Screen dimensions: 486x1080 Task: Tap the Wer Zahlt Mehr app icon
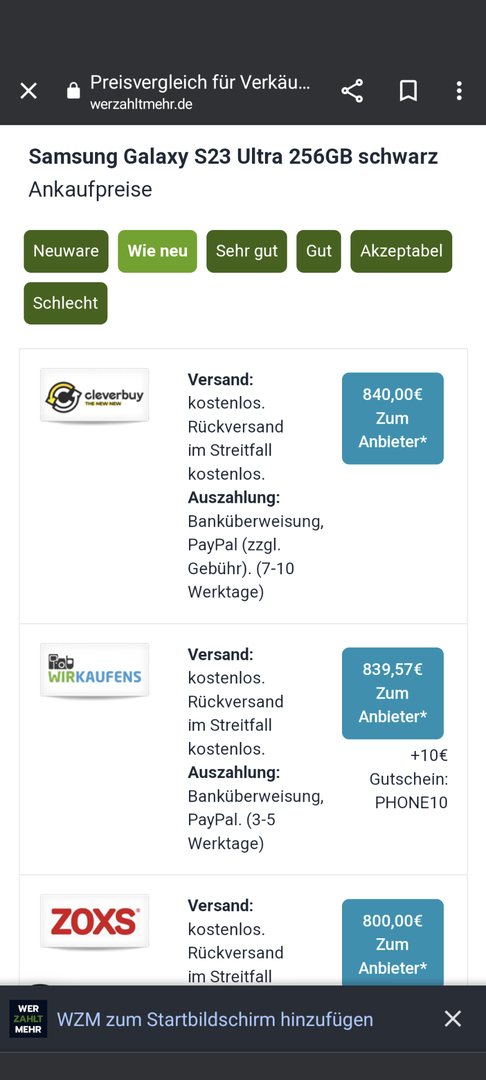pyautogui.click(x=28, y=1019)
